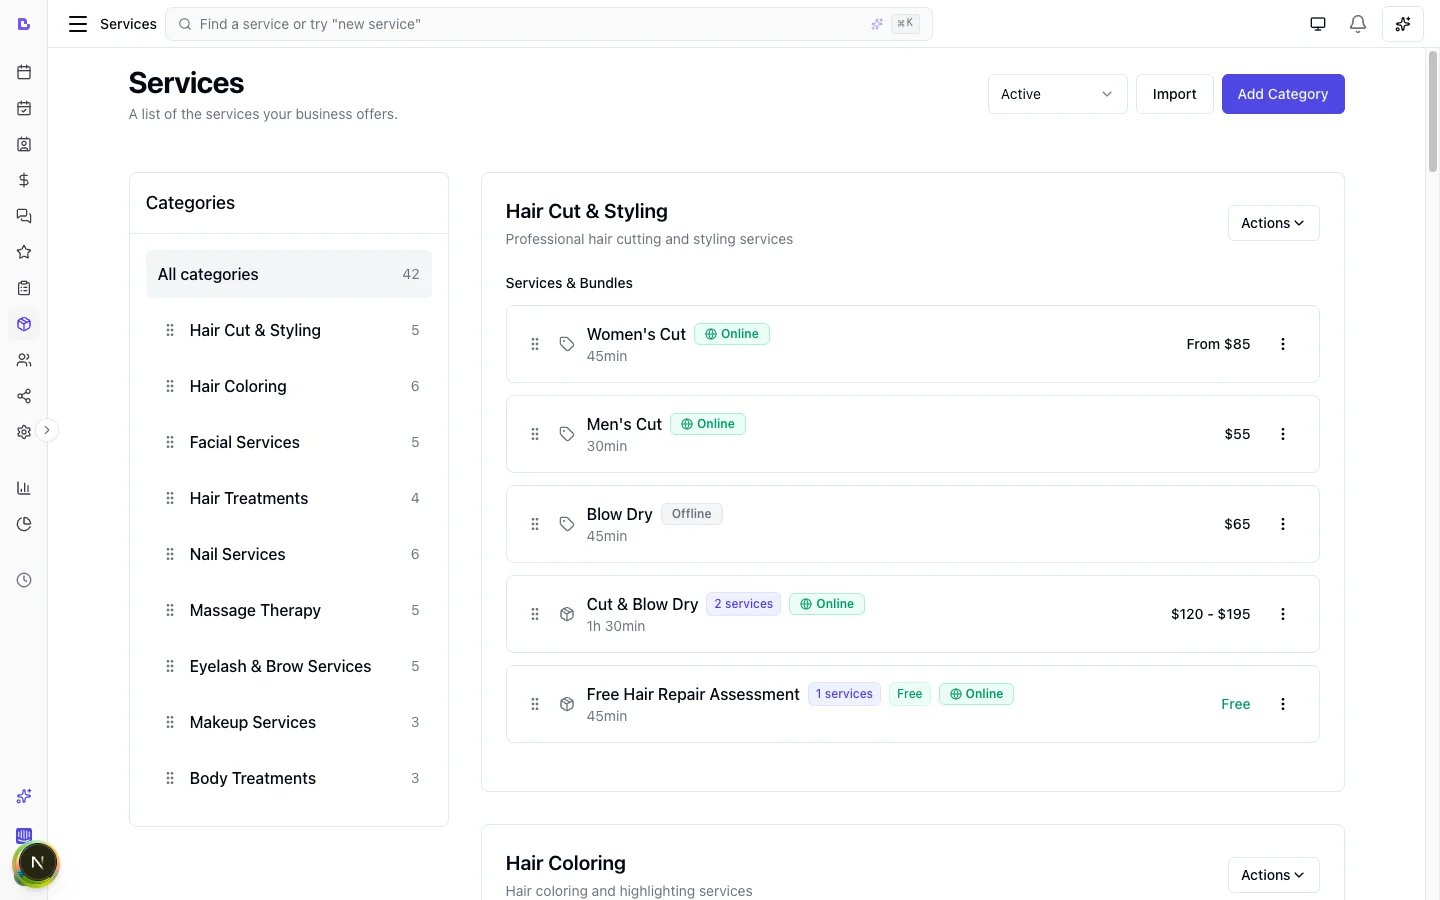Viewport: 1440px width, 900px height.
Task: Open the people team icon in the sidebar
Action: (x=24, y=360)
